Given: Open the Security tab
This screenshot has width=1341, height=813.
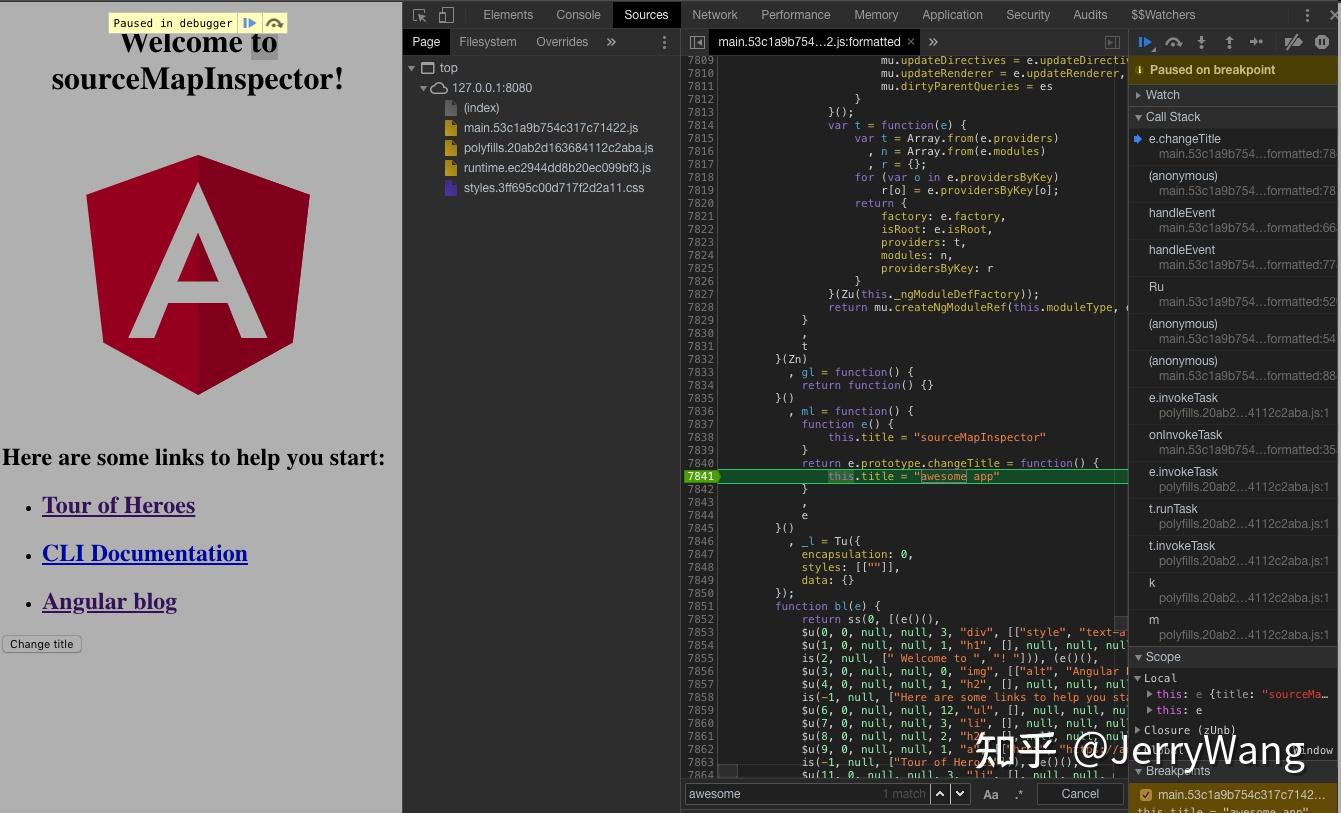Looking at the screenshot, I should tap(1028, 15).
